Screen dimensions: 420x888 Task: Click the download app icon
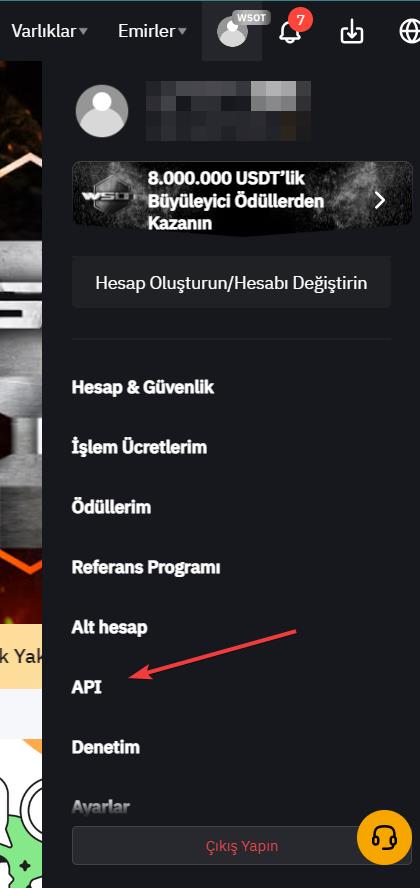[x=352, y=32]
